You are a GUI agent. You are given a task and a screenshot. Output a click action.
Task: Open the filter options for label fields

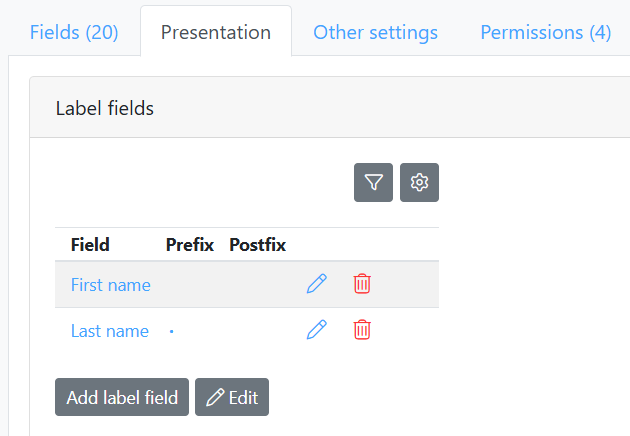tap(373, 182)
